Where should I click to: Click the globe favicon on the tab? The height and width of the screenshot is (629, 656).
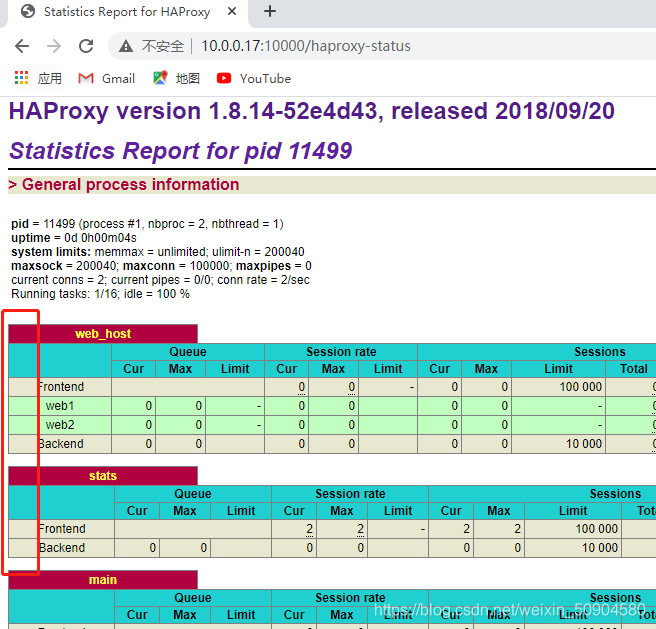[x=28, y=12]
